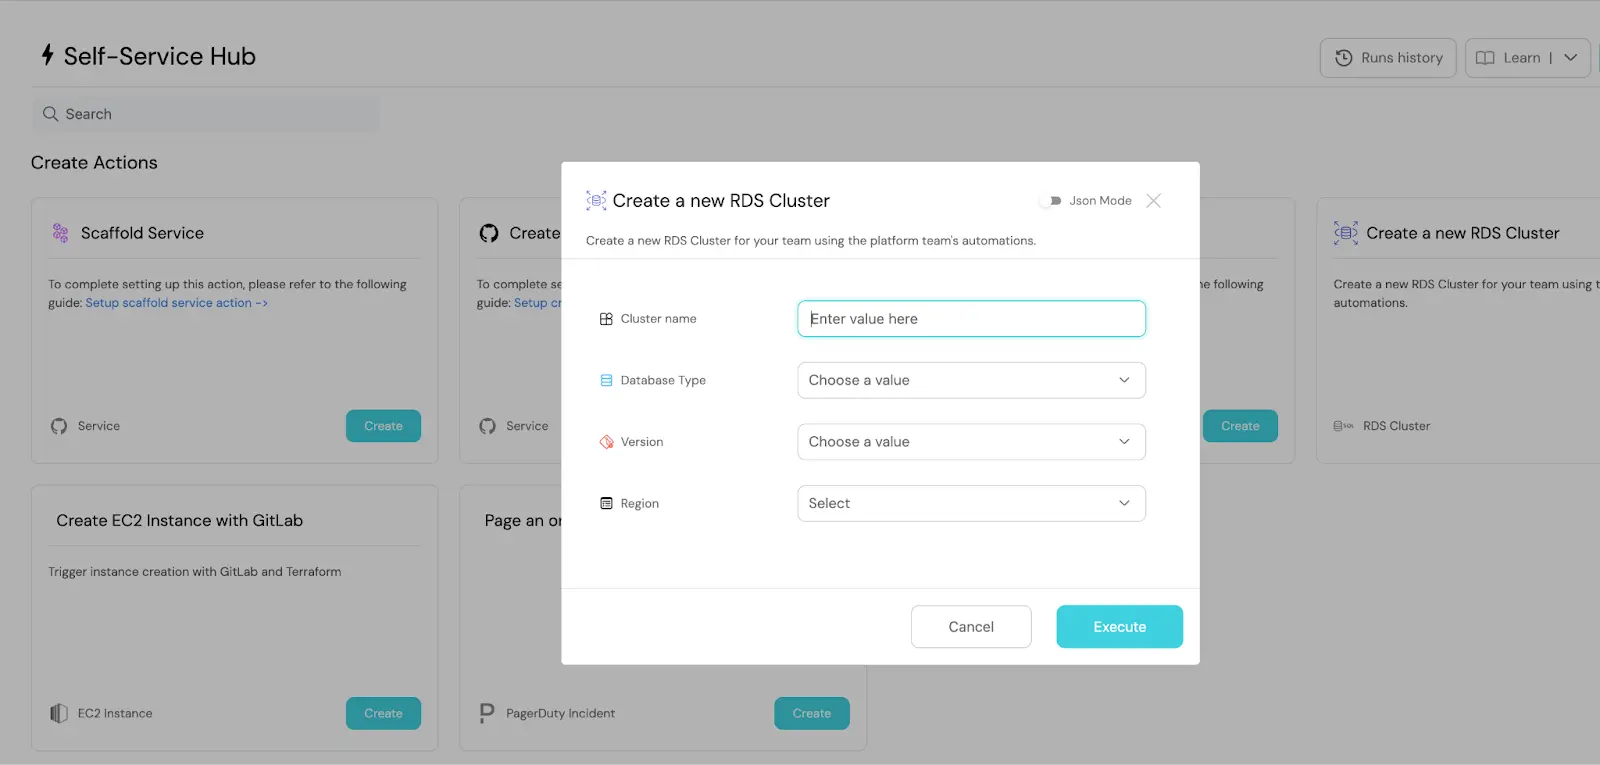Open the Database Type dropdown
Image resolution: width=1600 pixels, height=765 pixels.
click(x=971, y=381)
